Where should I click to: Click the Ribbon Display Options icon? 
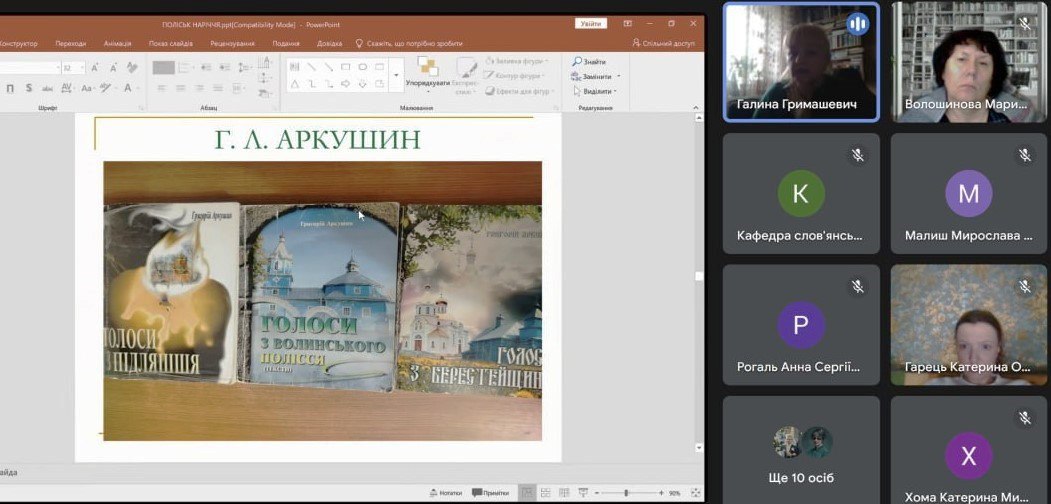tap(627, 23)
